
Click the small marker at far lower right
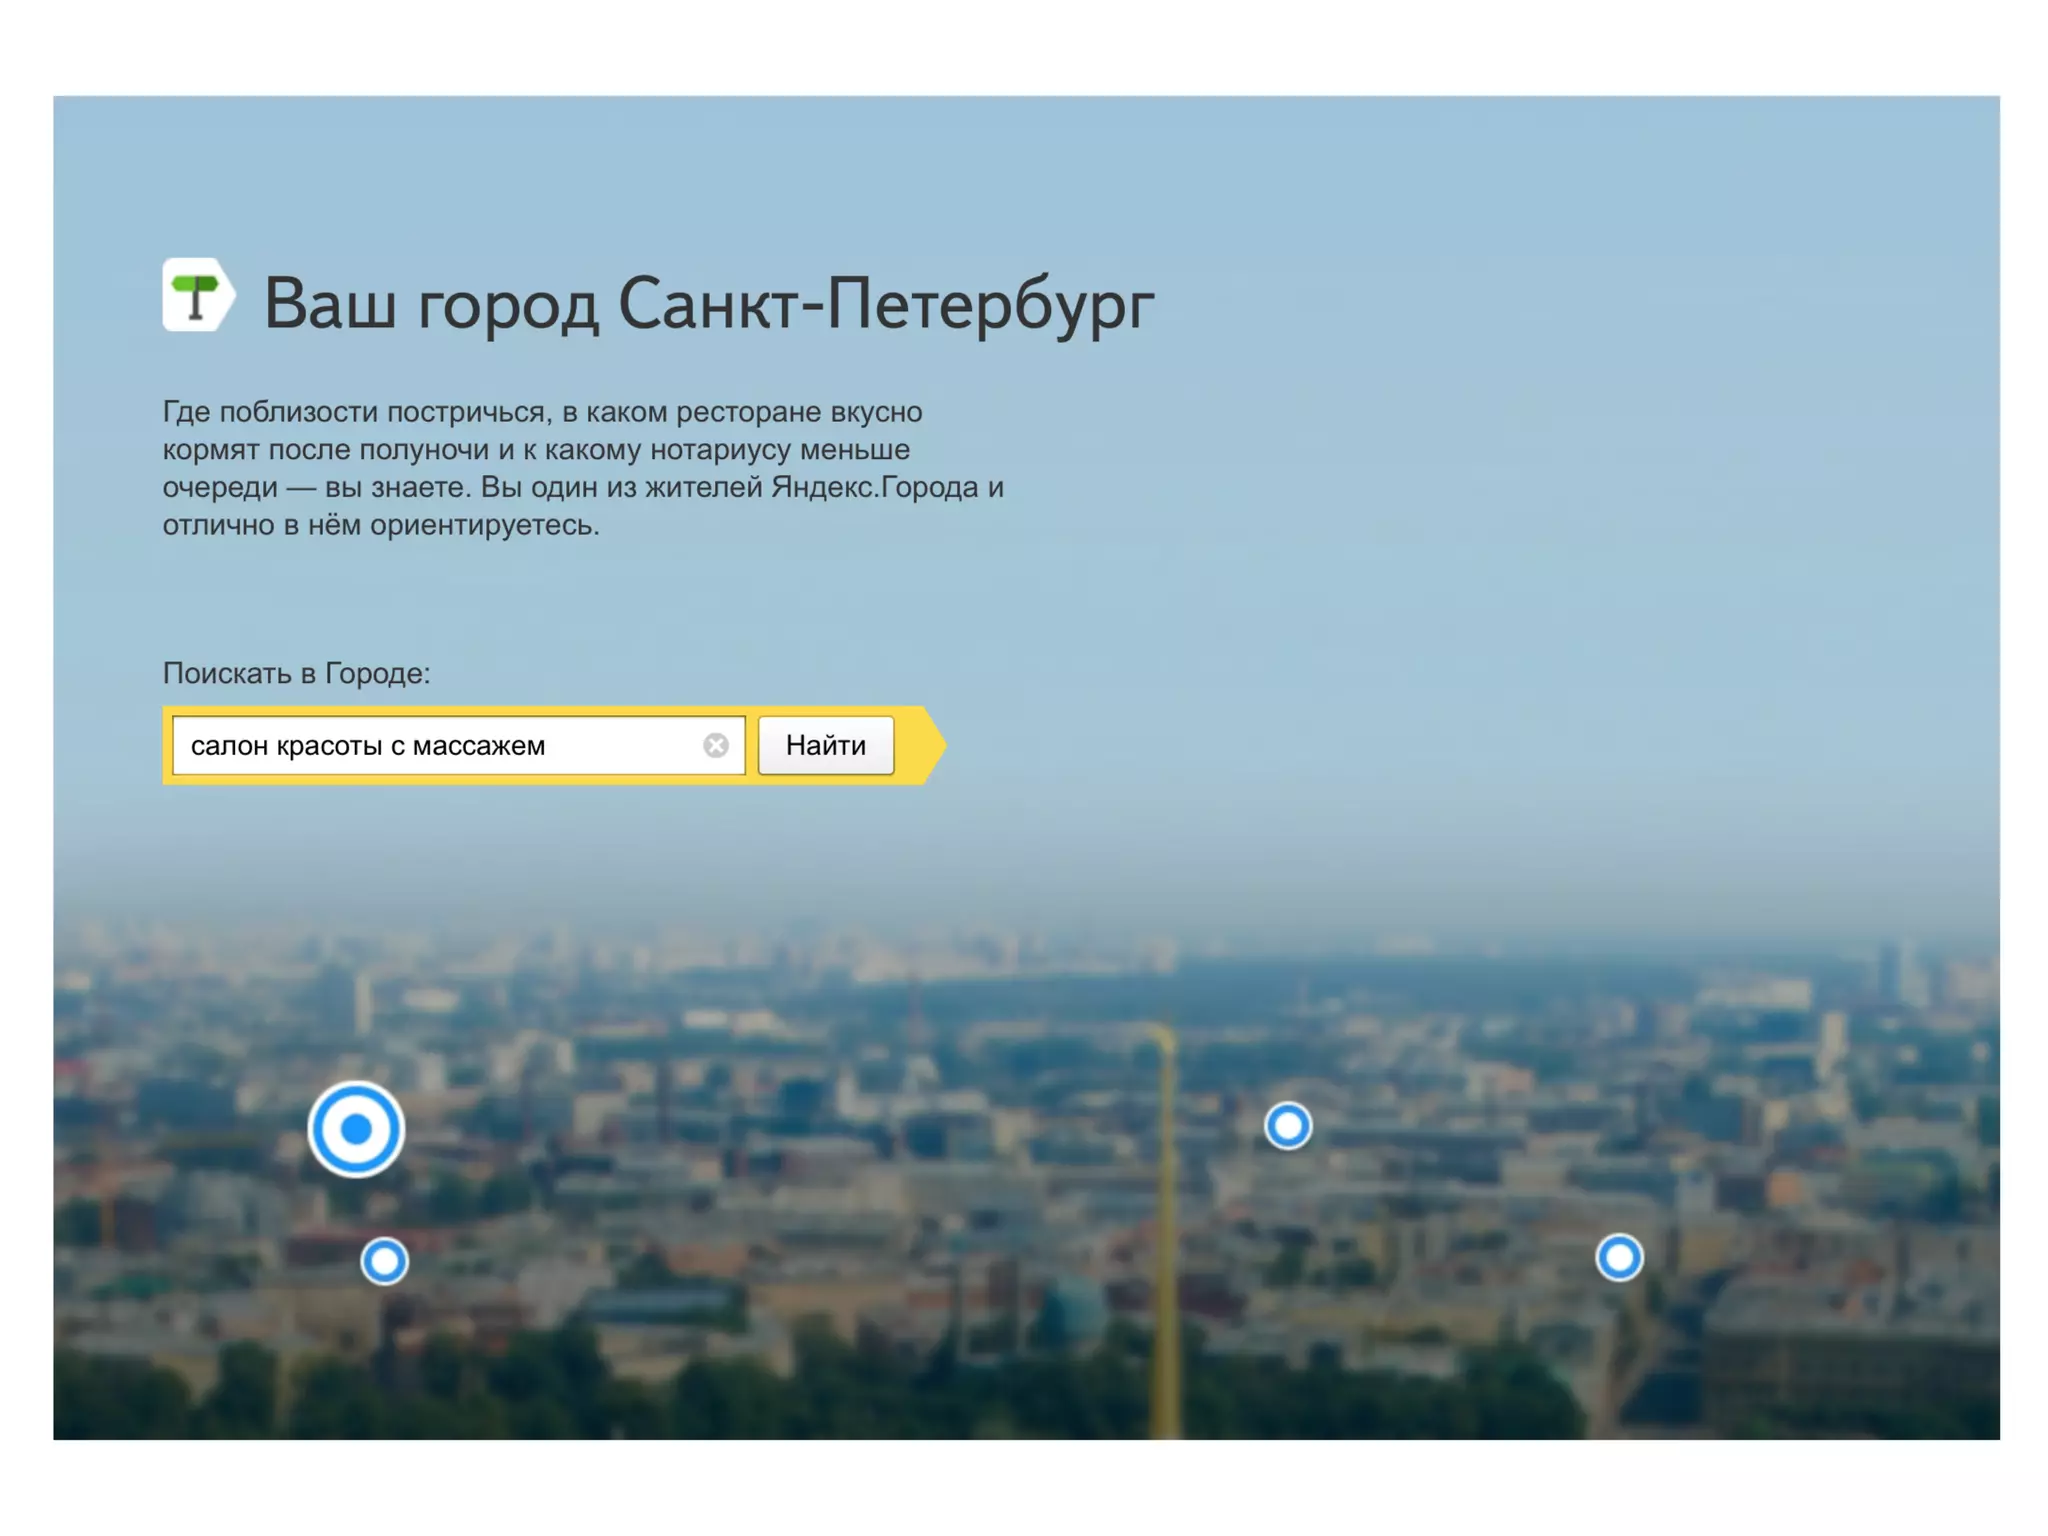tap(1618, 1257)
